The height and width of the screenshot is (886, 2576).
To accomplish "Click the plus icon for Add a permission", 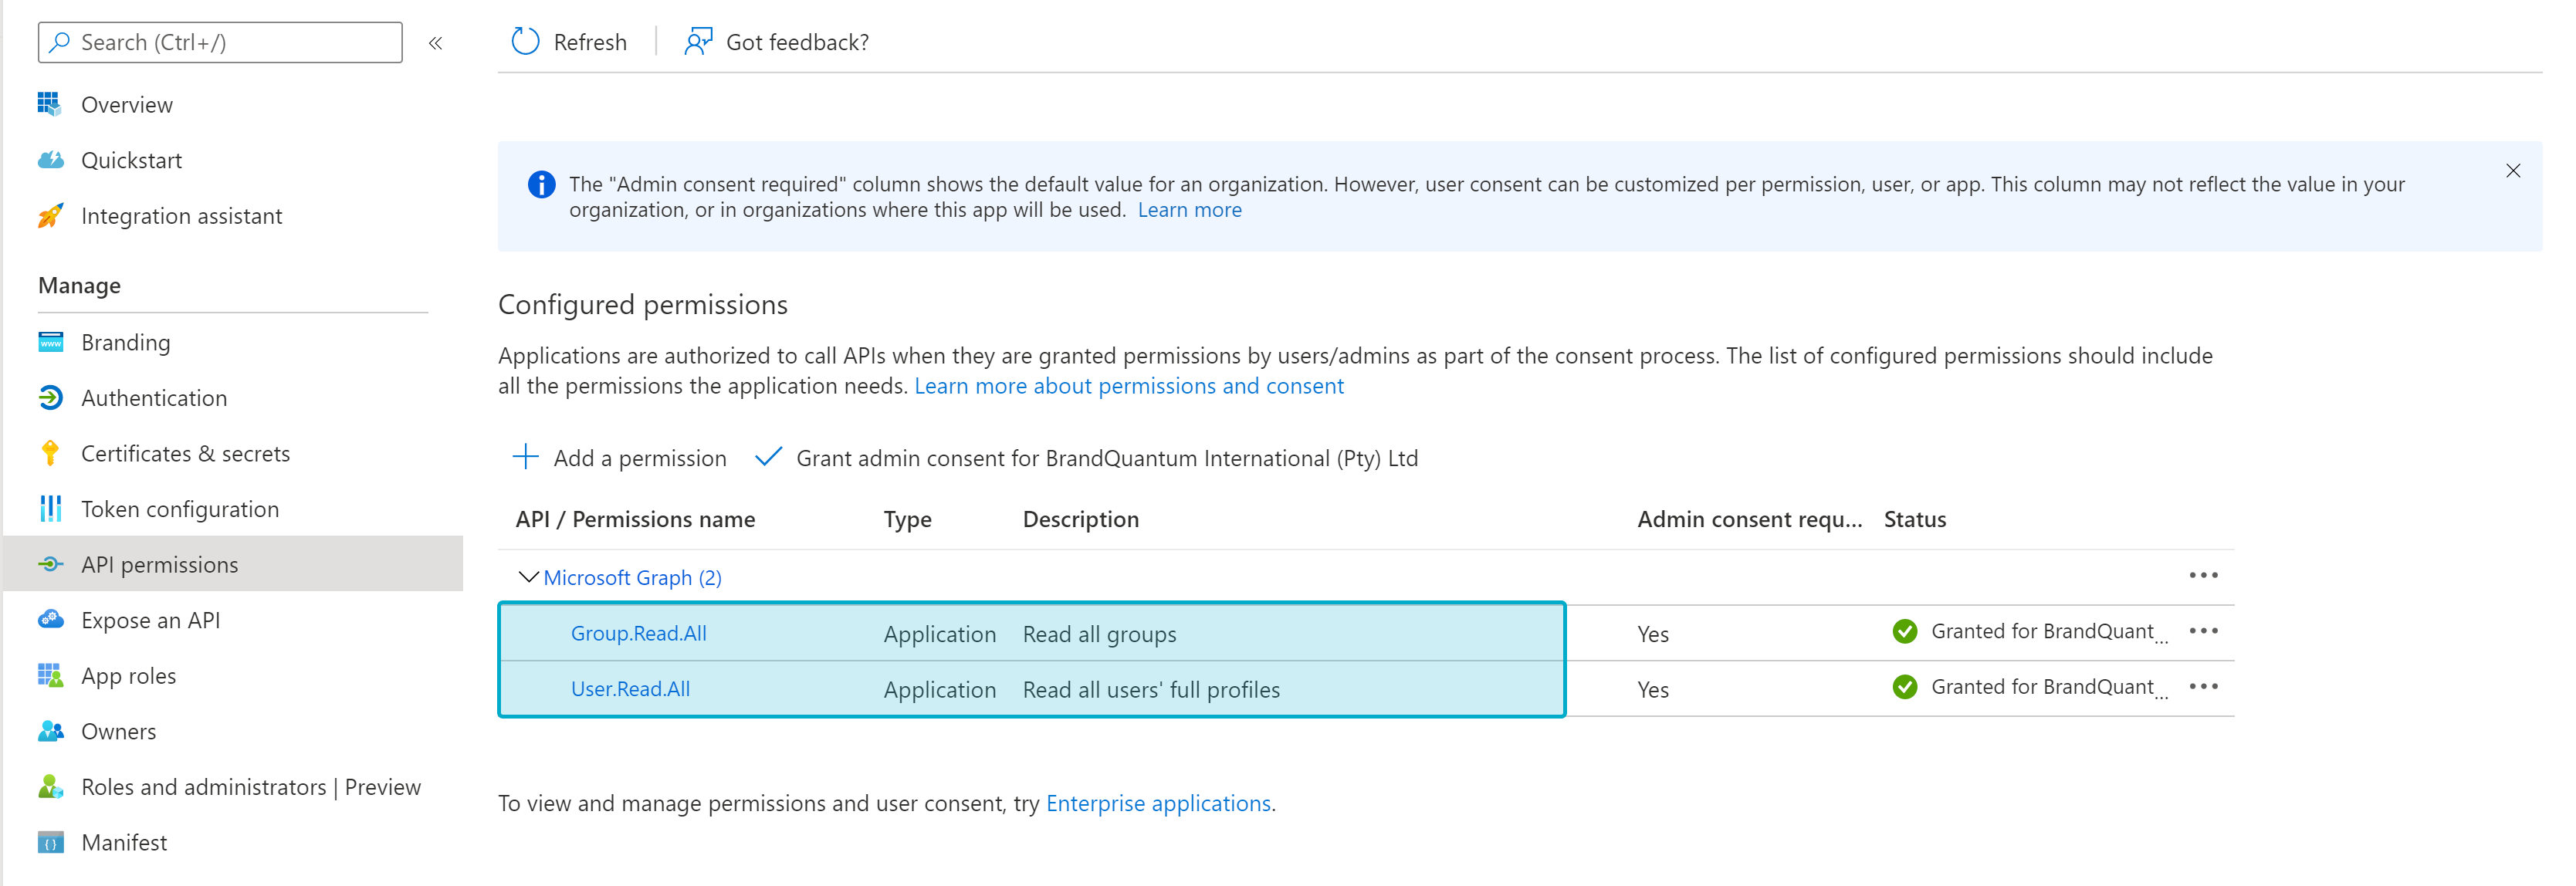I will [x=525, y=457].
